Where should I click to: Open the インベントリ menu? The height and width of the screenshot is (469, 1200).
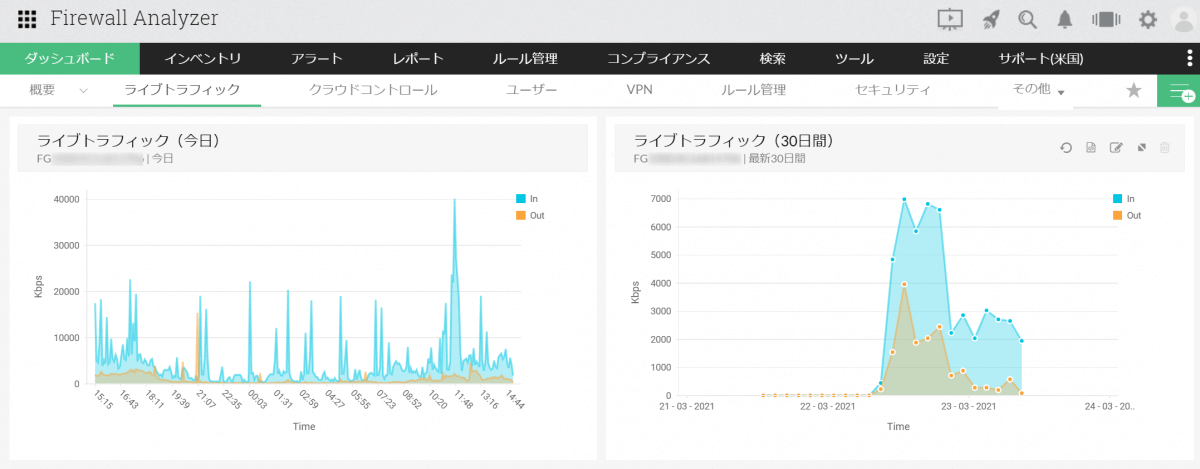point(203,58)
